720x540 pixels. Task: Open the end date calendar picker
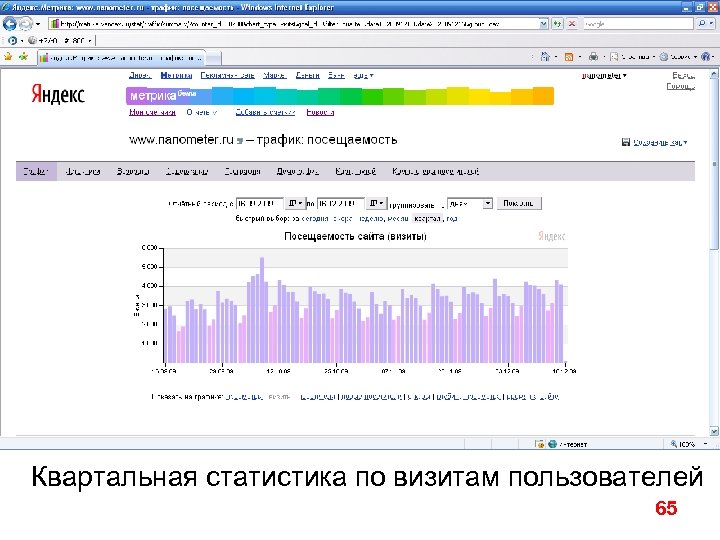pyautogui.click(x=376, y=203)
